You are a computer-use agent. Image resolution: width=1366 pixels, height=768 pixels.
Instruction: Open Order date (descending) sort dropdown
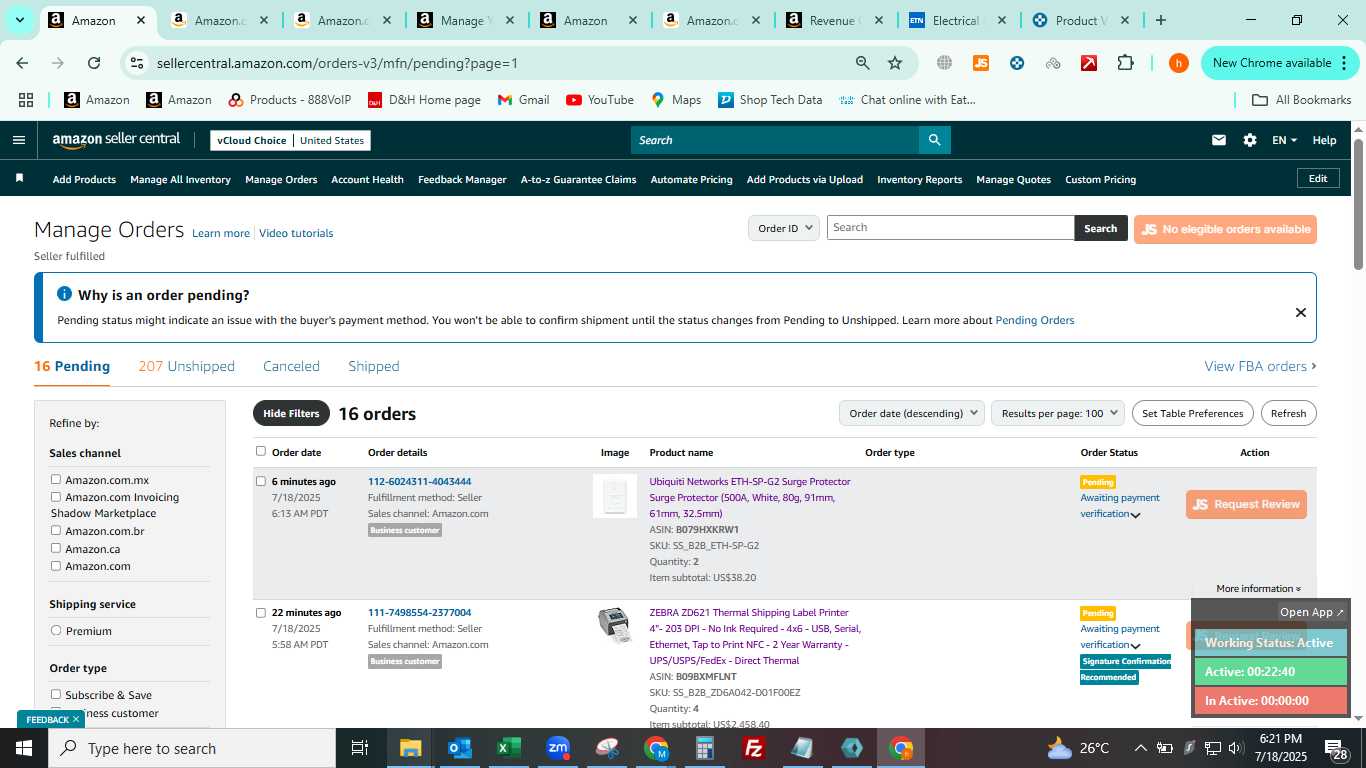911,413
